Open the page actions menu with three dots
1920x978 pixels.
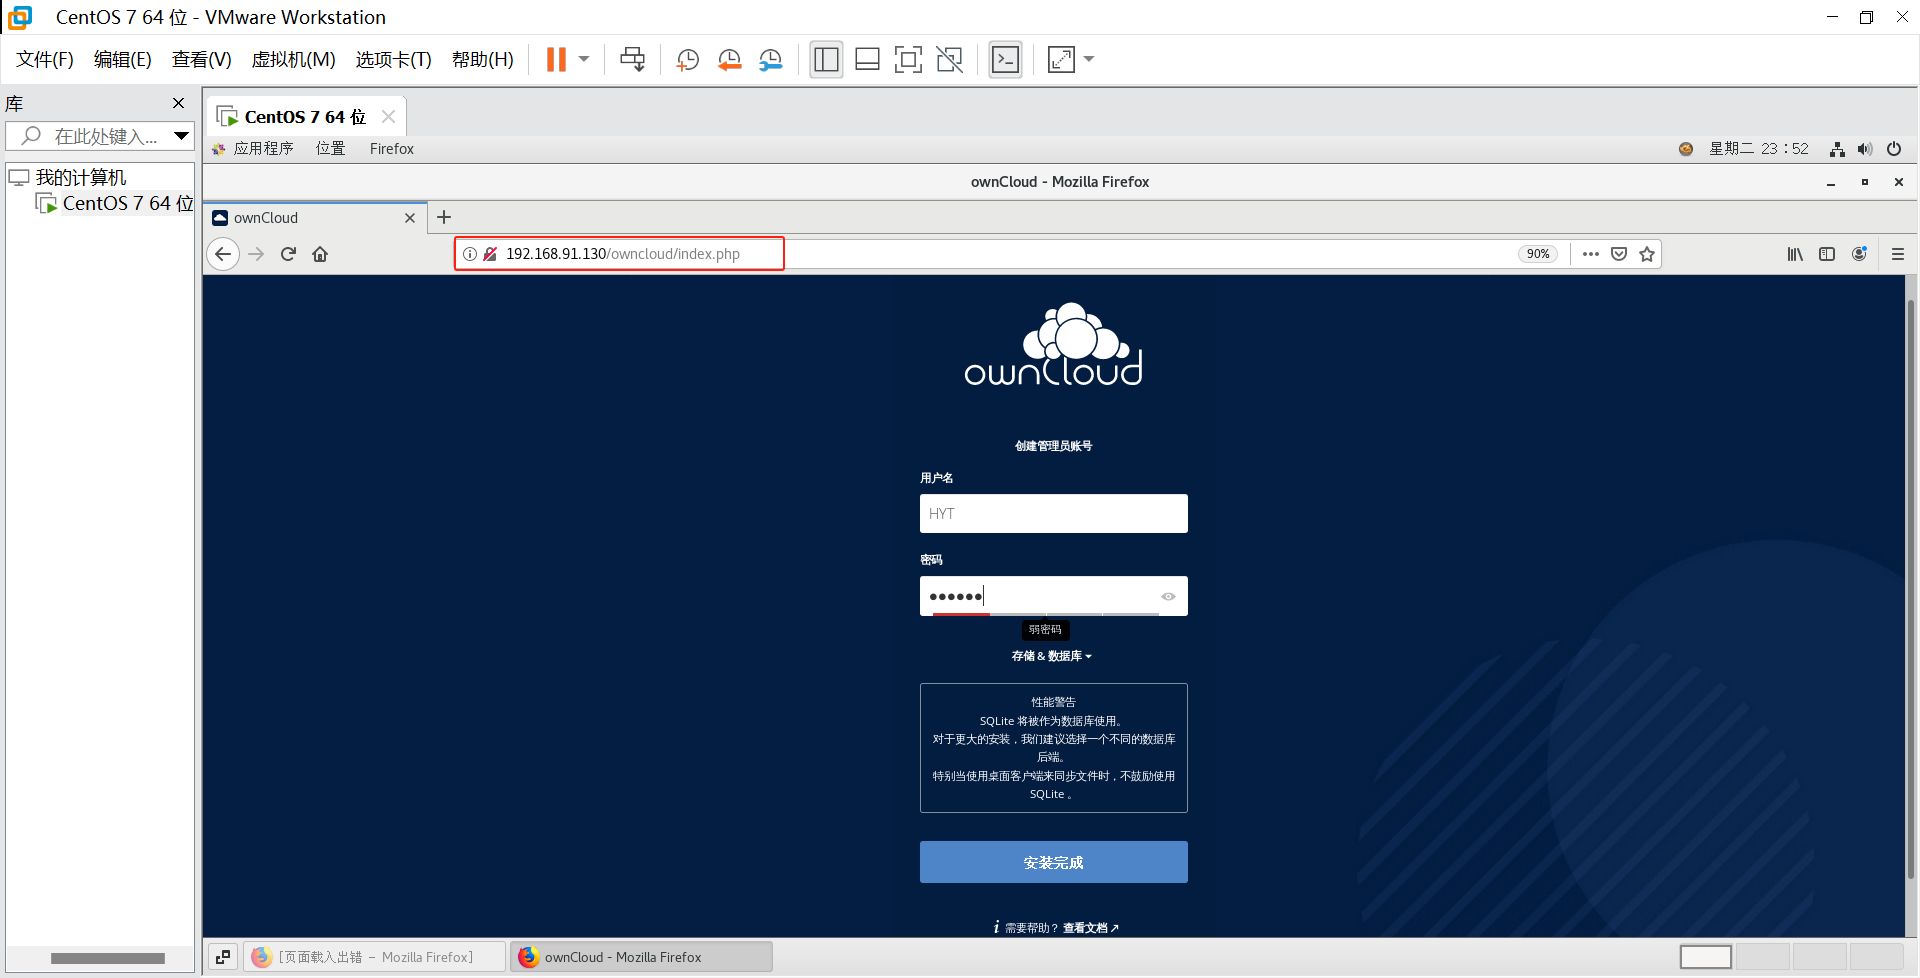[1591, 253]
